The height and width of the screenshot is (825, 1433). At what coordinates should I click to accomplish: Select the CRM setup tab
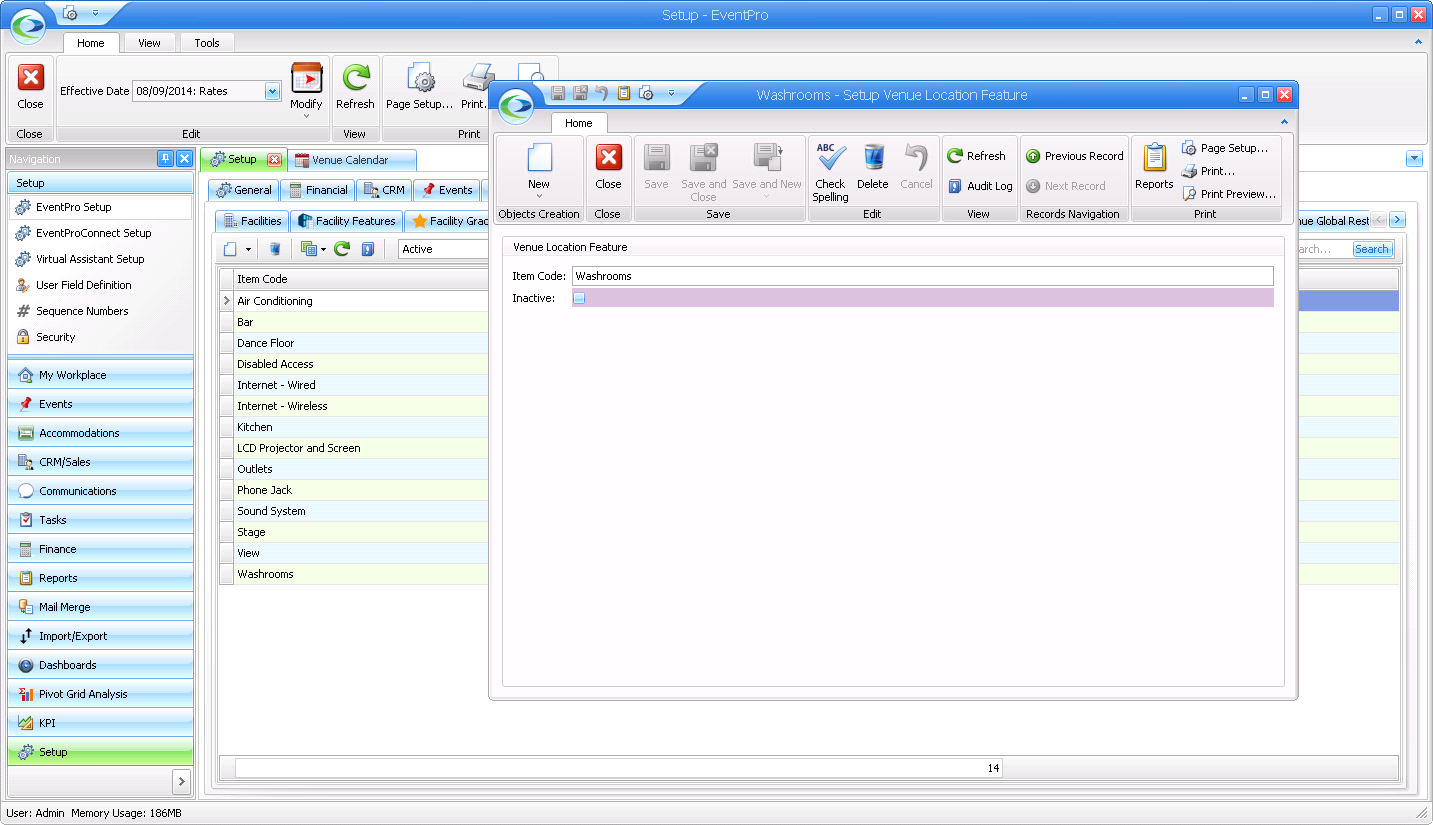point(384,190)
